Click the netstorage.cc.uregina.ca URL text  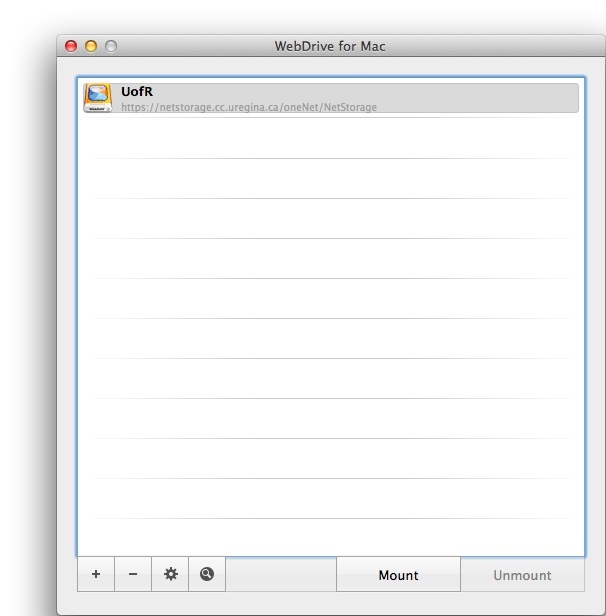(249, 107)
